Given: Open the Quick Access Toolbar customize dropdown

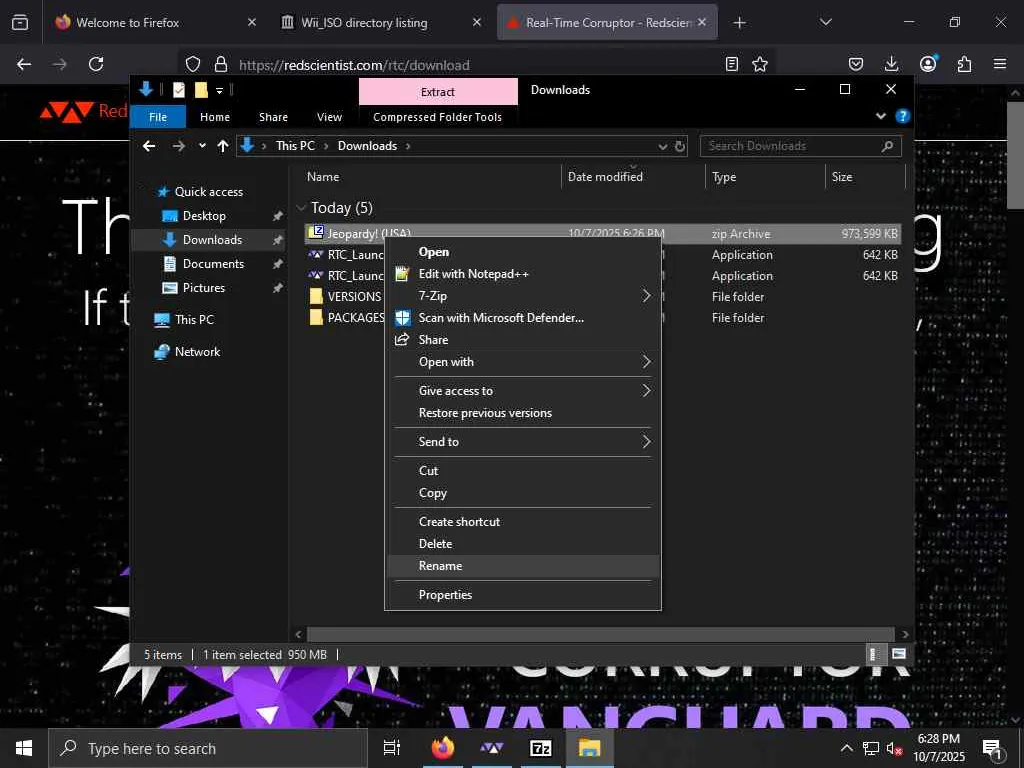Looking at the screenshot, I should (219, 90).
